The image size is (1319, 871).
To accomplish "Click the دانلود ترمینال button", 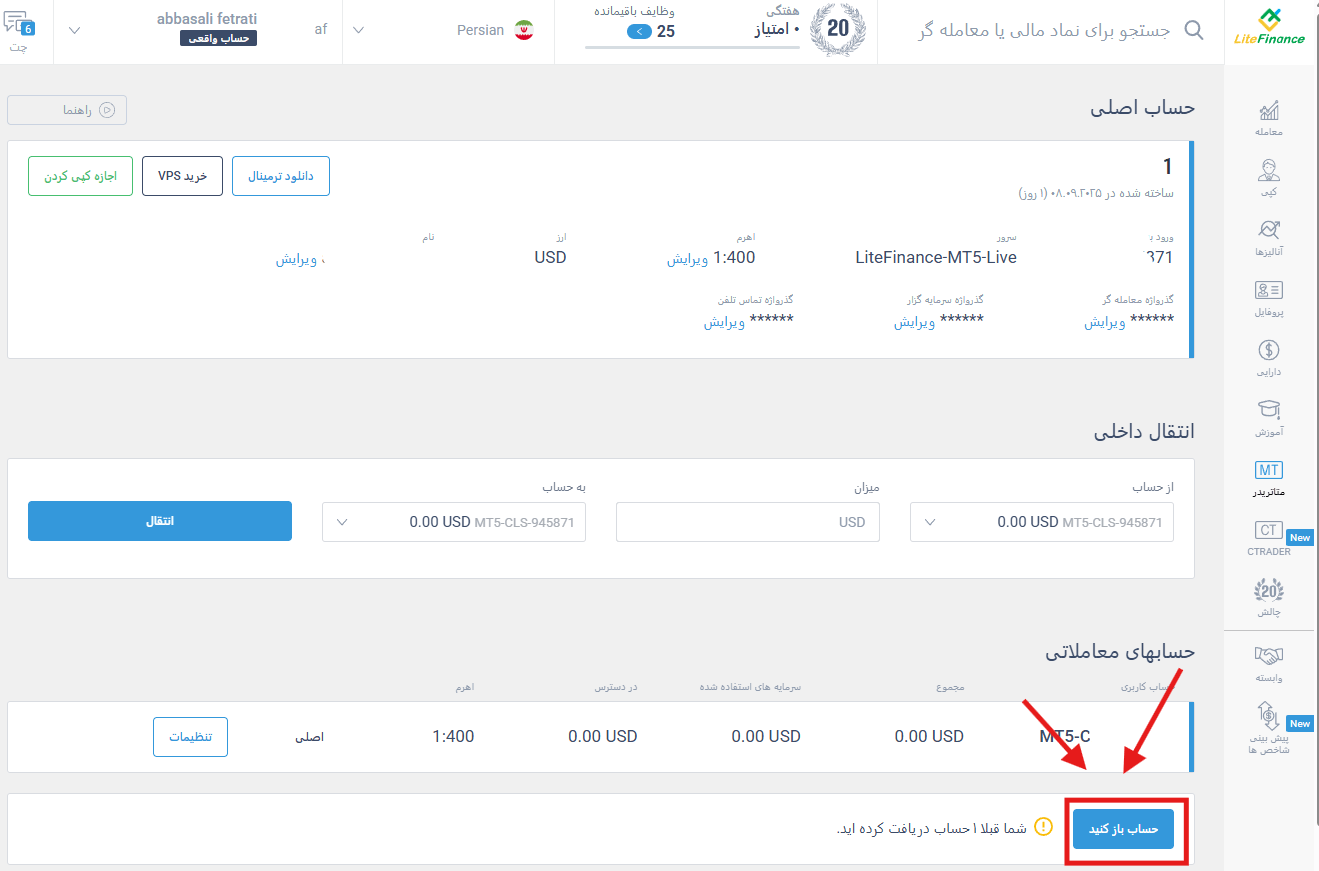I will pyautogui.click(x=281, y=176).
